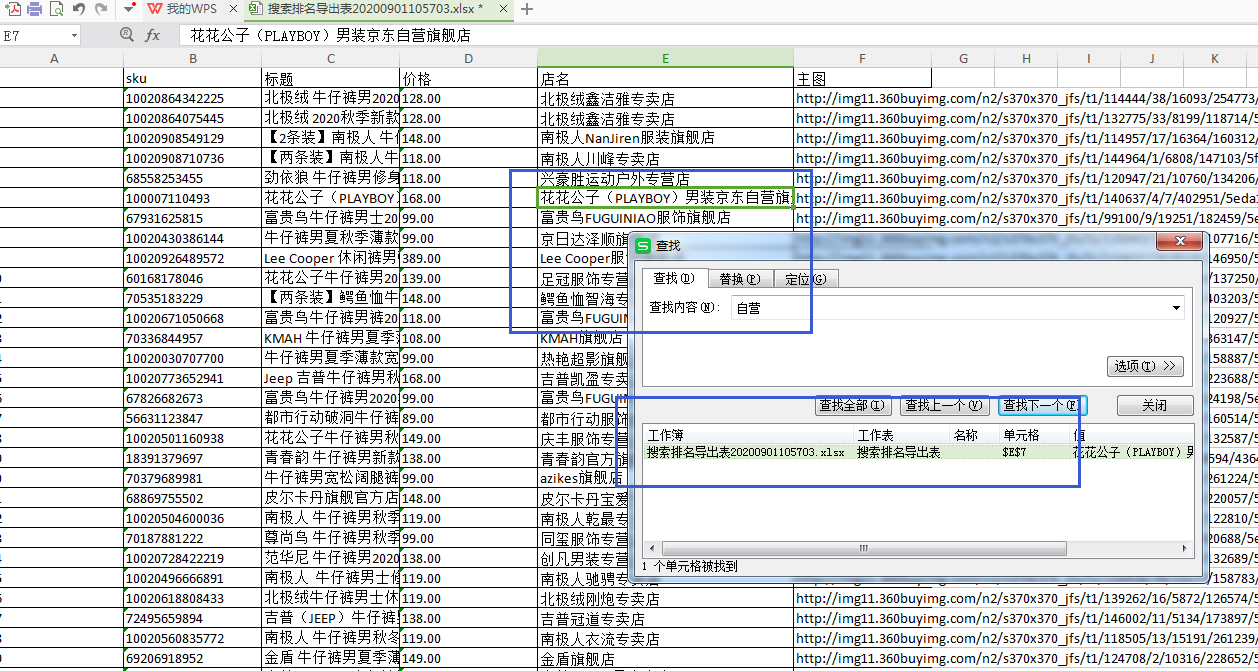Click the Name Box showing E7

pos(40,35)
